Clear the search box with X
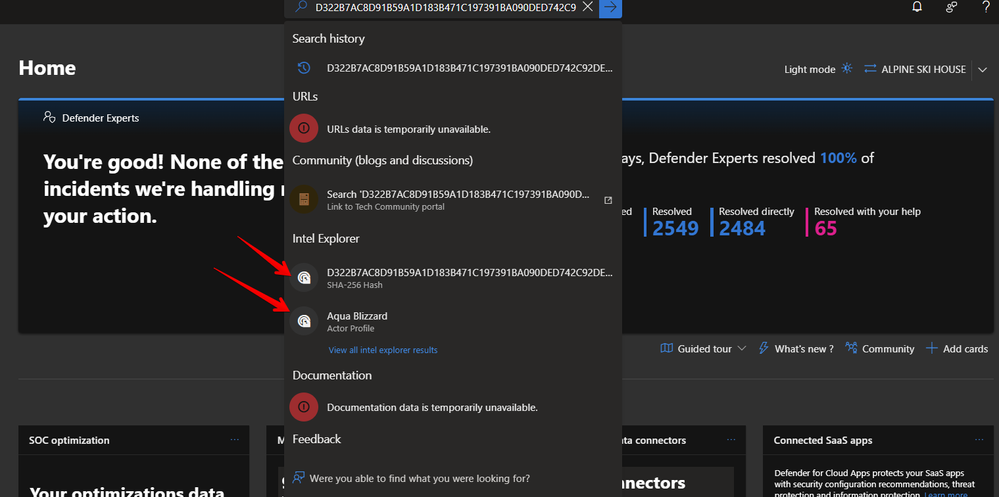The image size is (999, 497). click(x=587, y=7)
